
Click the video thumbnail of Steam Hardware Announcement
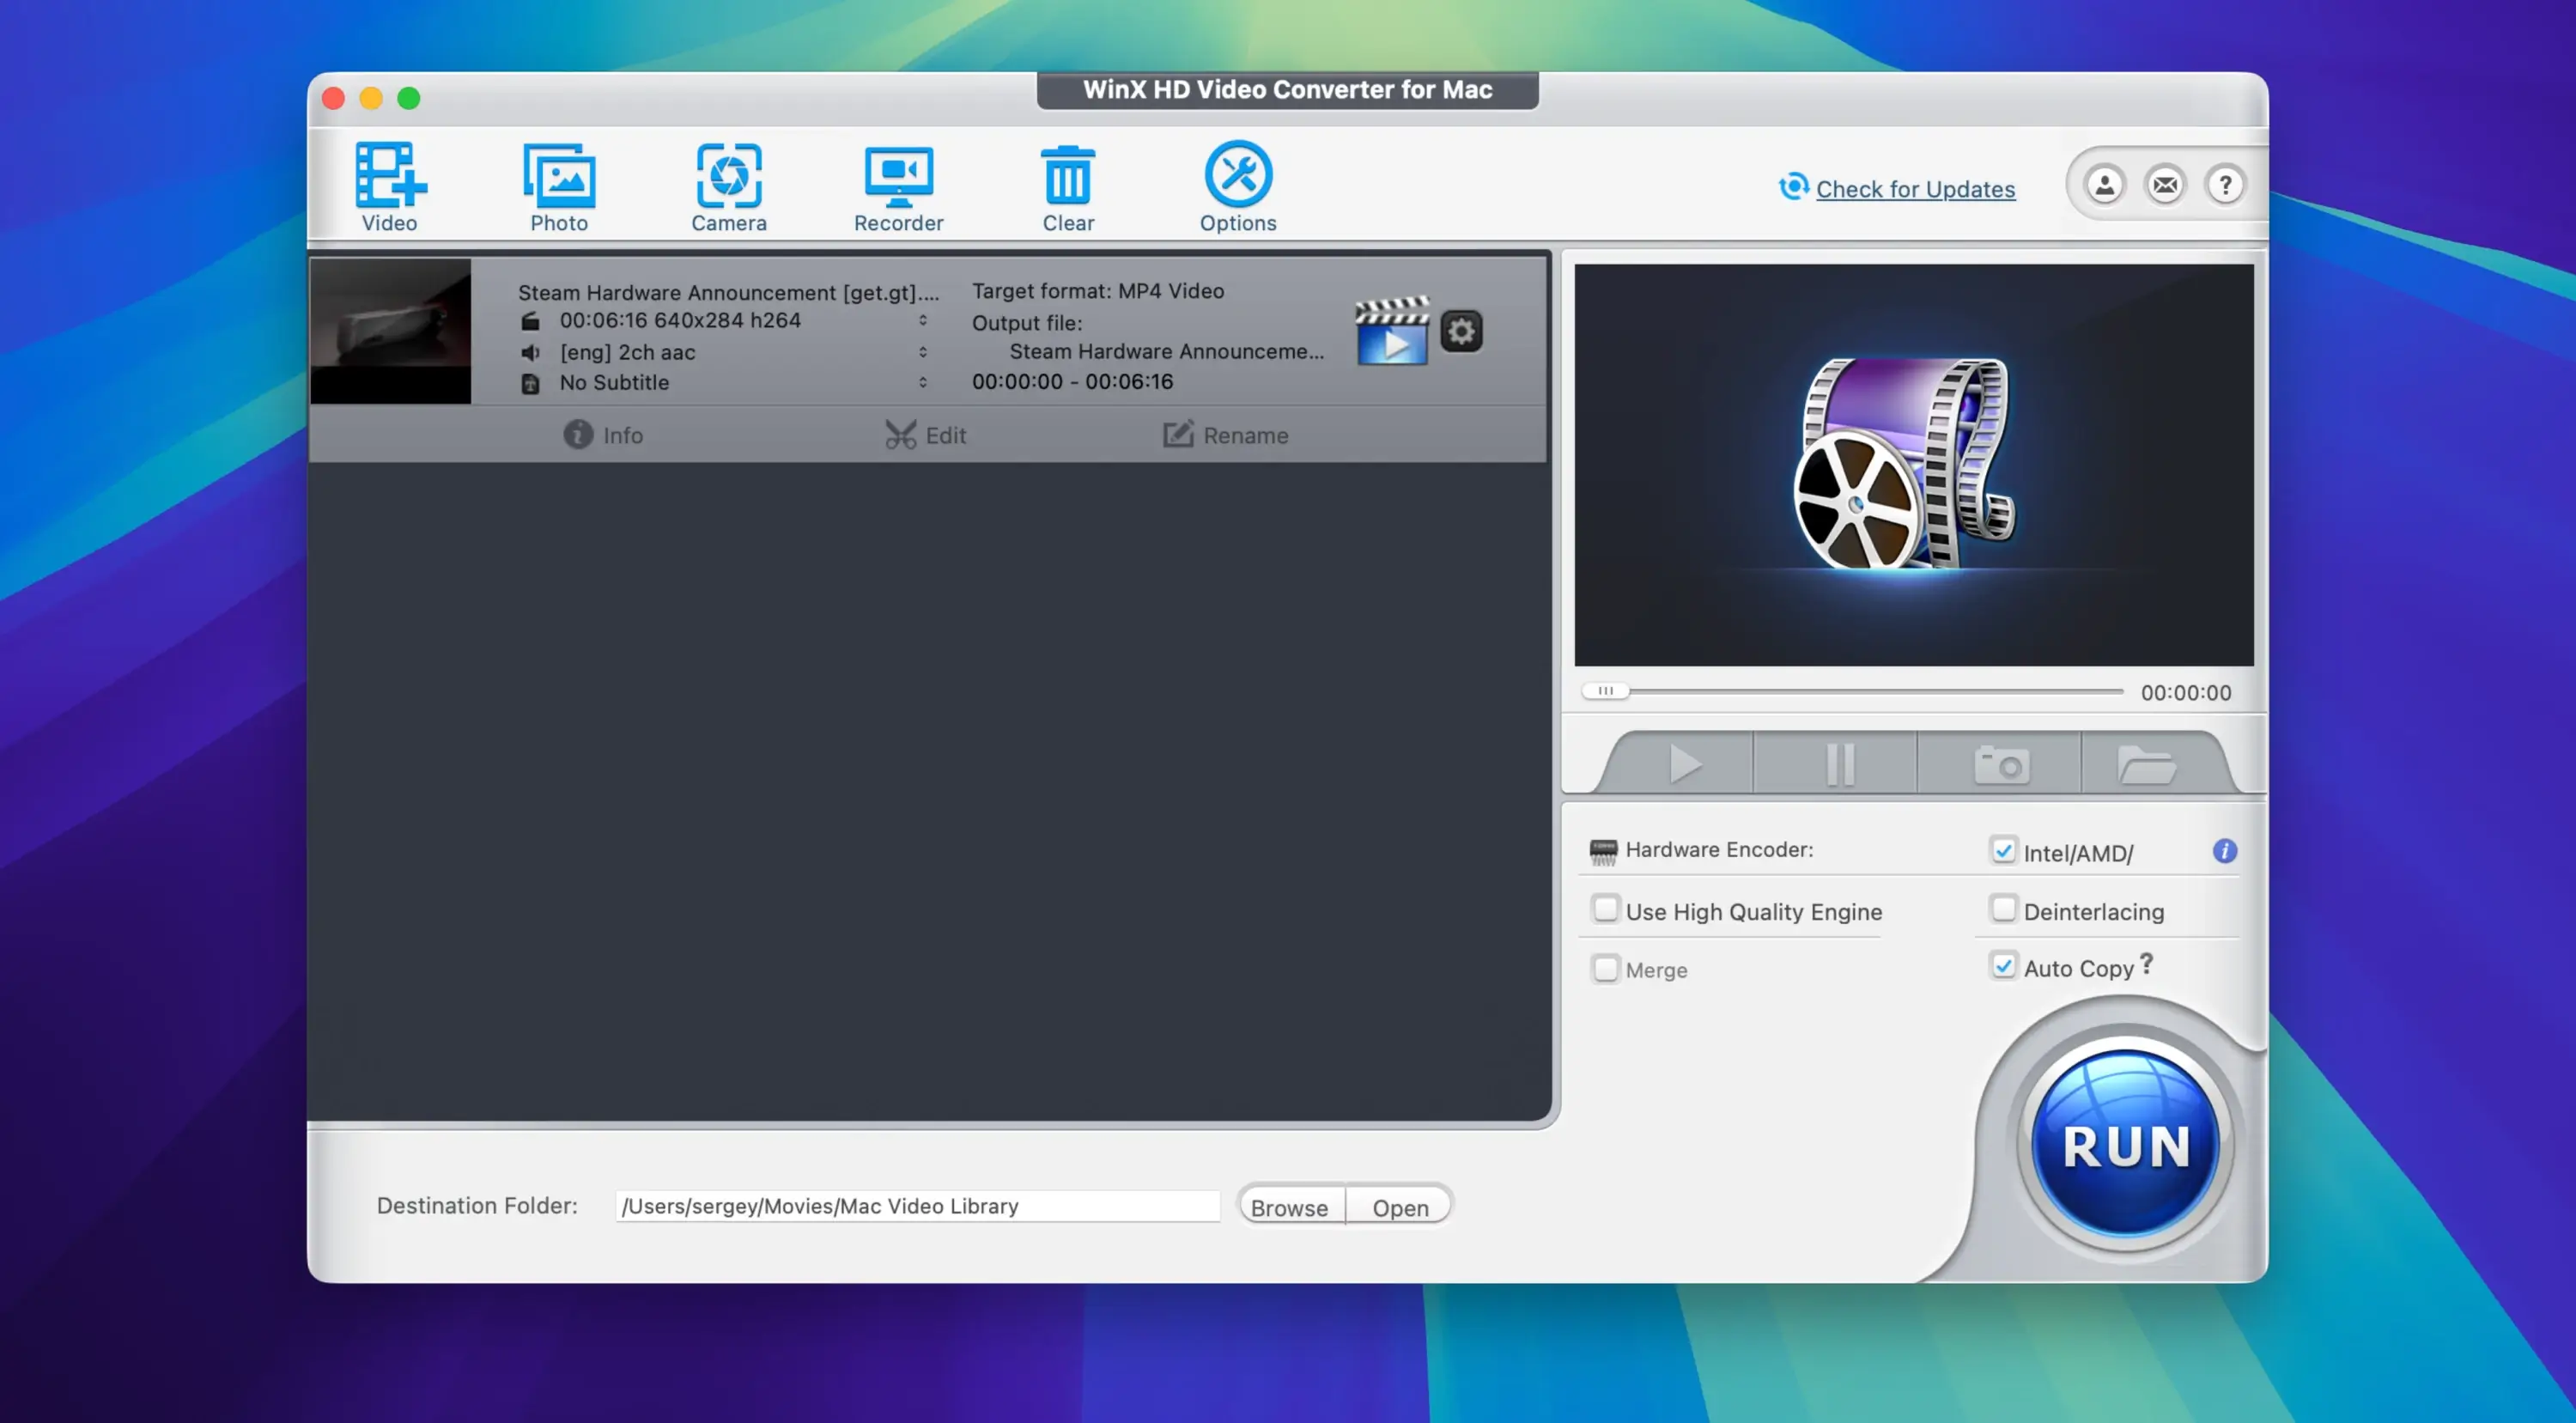click(x=390, y=331)
